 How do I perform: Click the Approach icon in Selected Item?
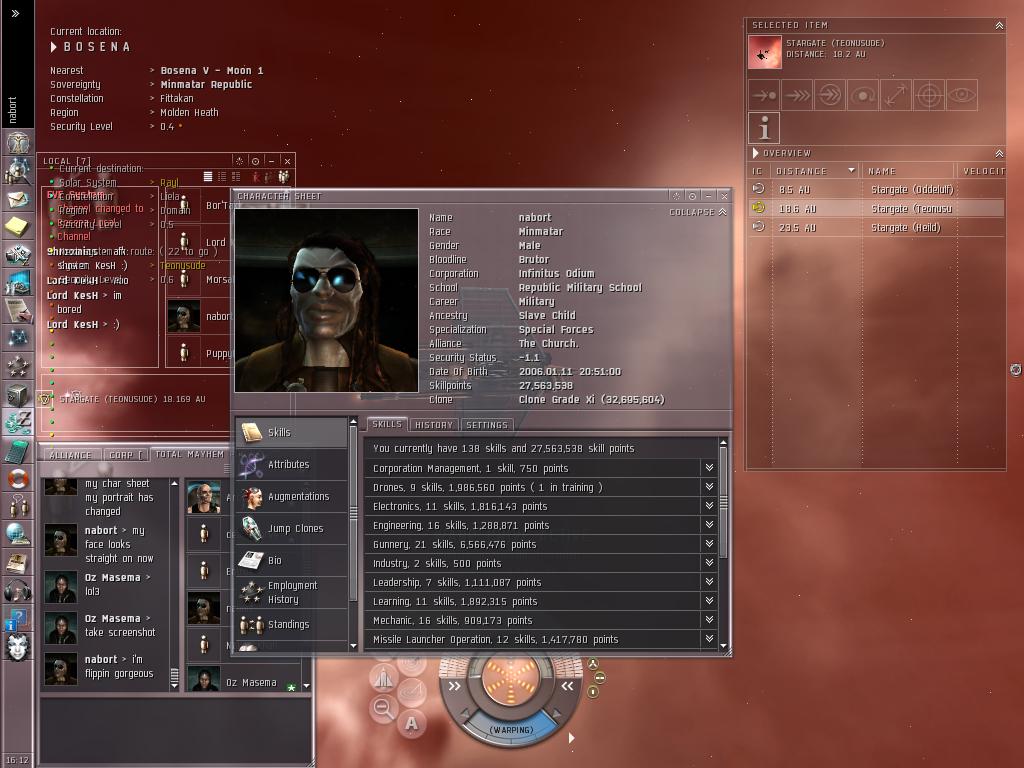[x=763, y=95]
